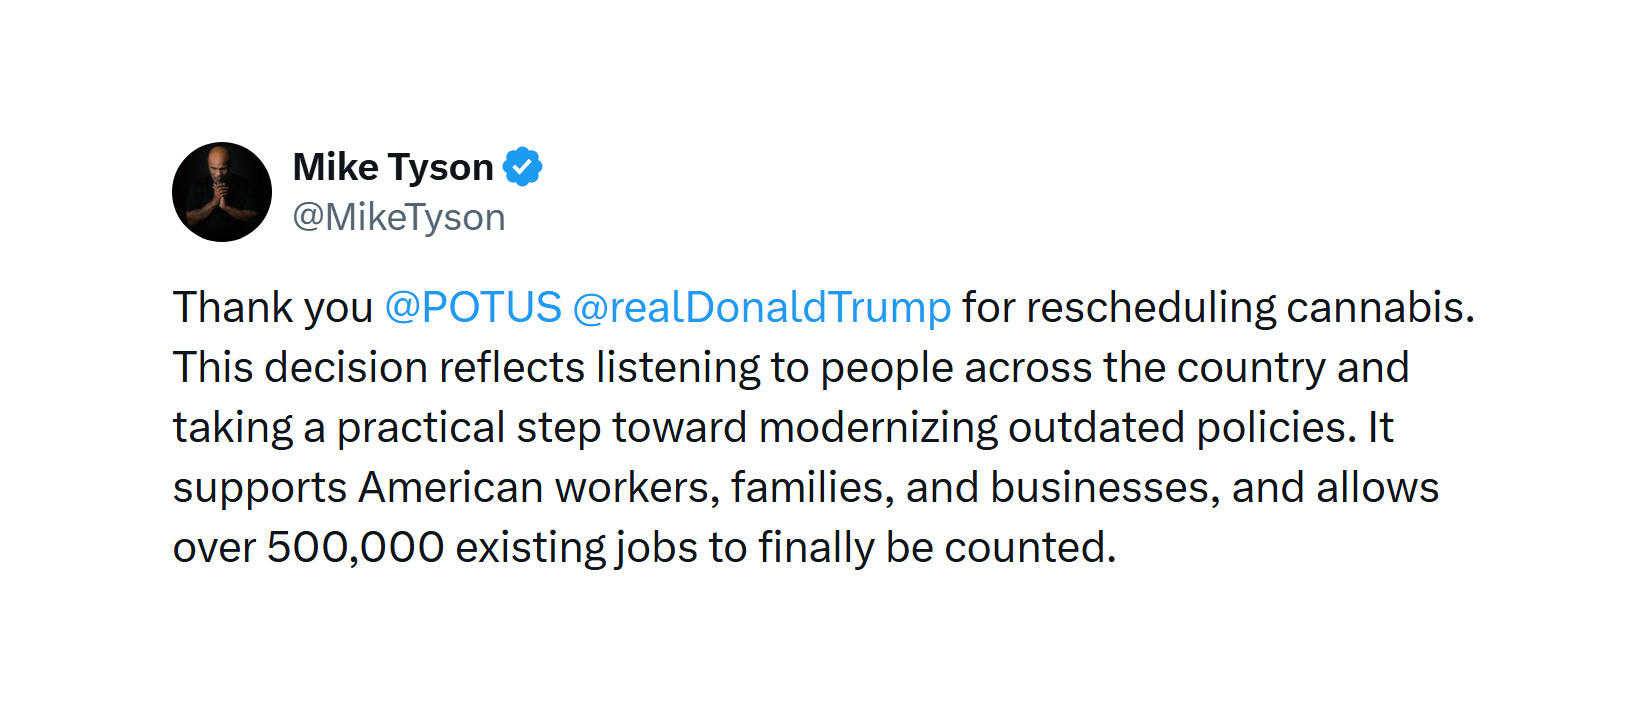
Task: Click the word "businesses" in the tweet
Action: [x=1104, y=487]
